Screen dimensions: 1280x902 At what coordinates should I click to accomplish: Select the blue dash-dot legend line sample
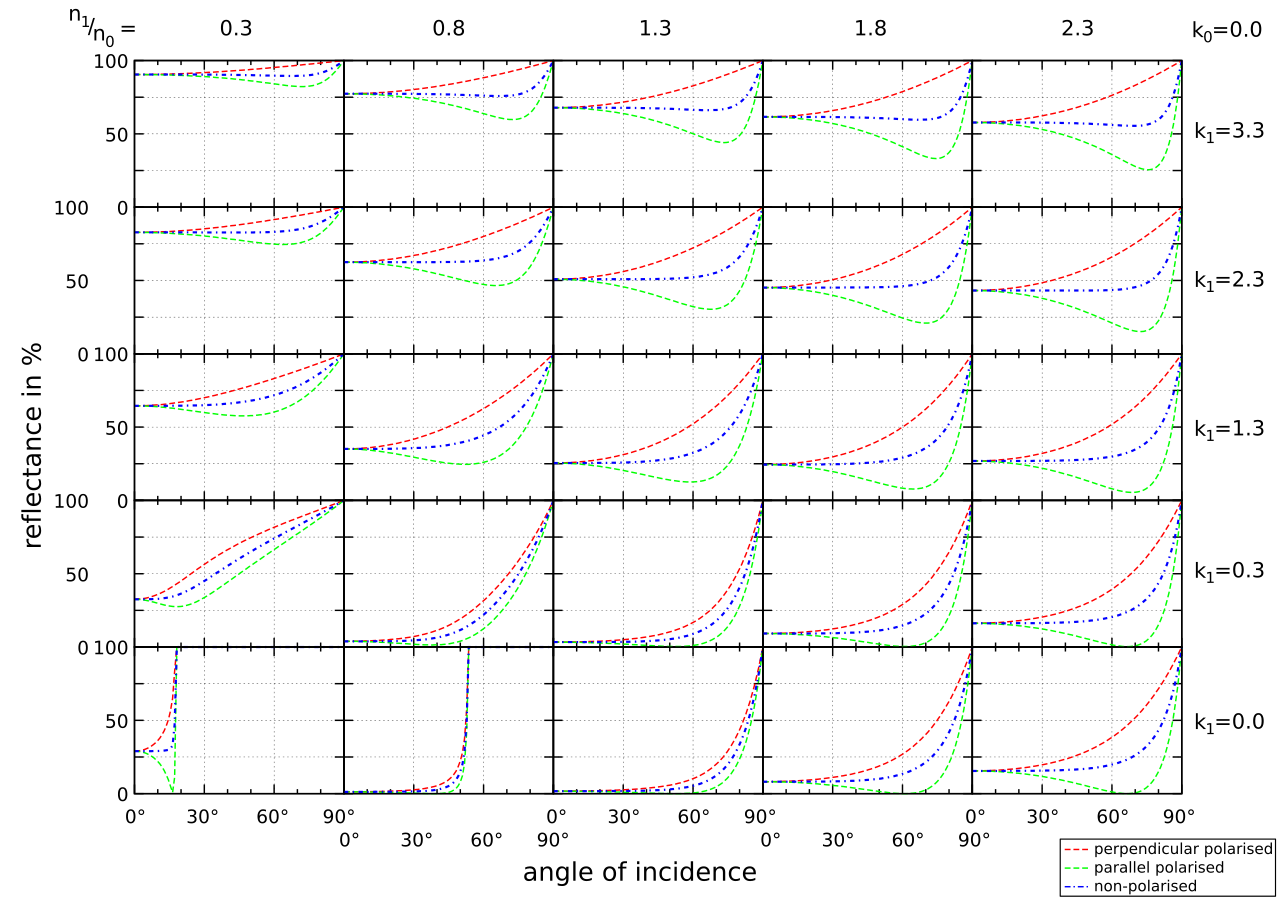(x=1078, y=886)
